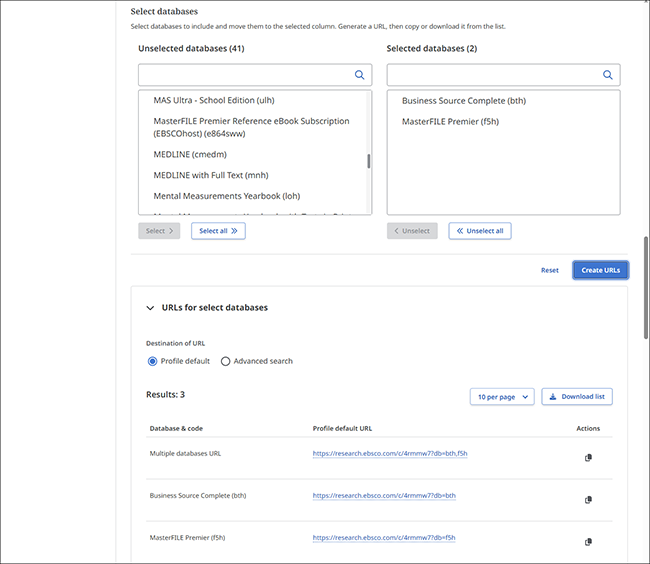
Task: Click the Create URLs button
Action: click(x=600, y=270)
